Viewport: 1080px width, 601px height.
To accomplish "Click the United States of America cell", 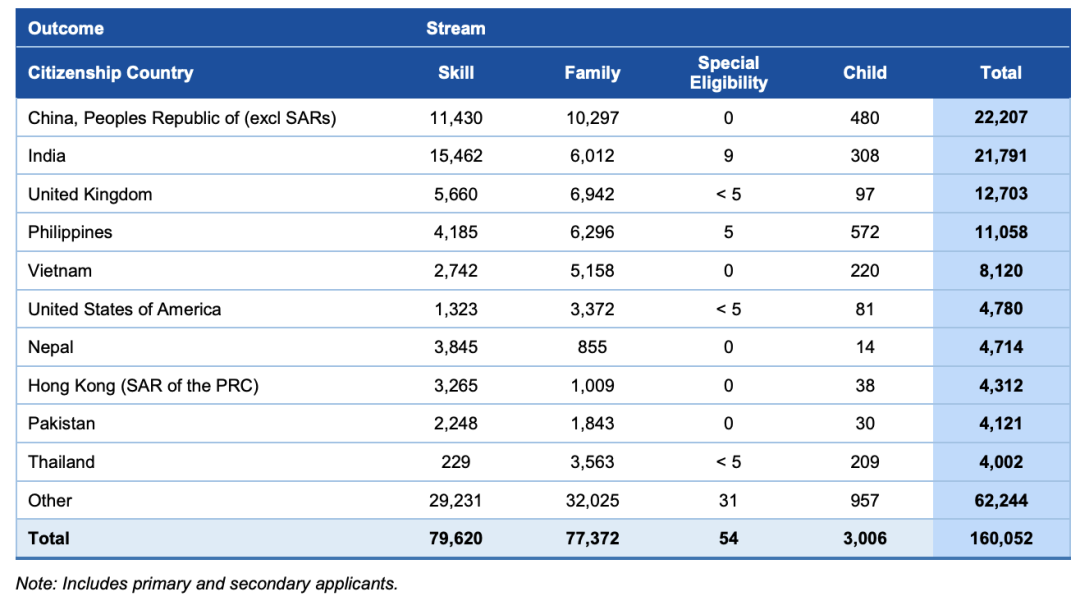I will pos(124,309).
